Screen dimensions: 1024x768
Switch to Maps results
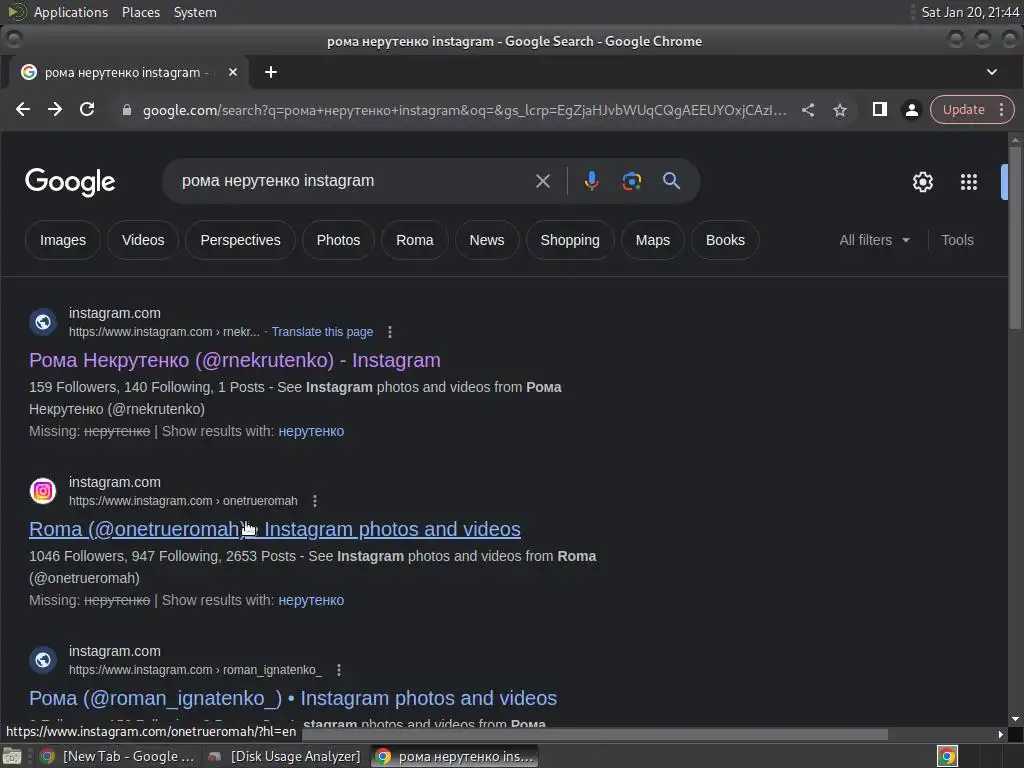coord(652,240)
